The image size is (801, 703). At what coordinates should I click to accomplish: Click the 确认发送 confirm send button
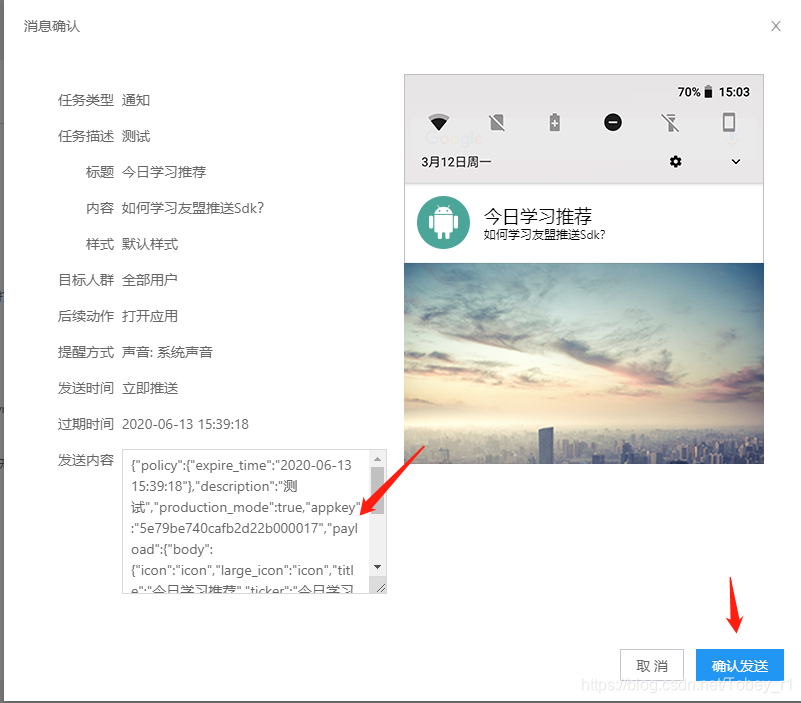point(739,665)
